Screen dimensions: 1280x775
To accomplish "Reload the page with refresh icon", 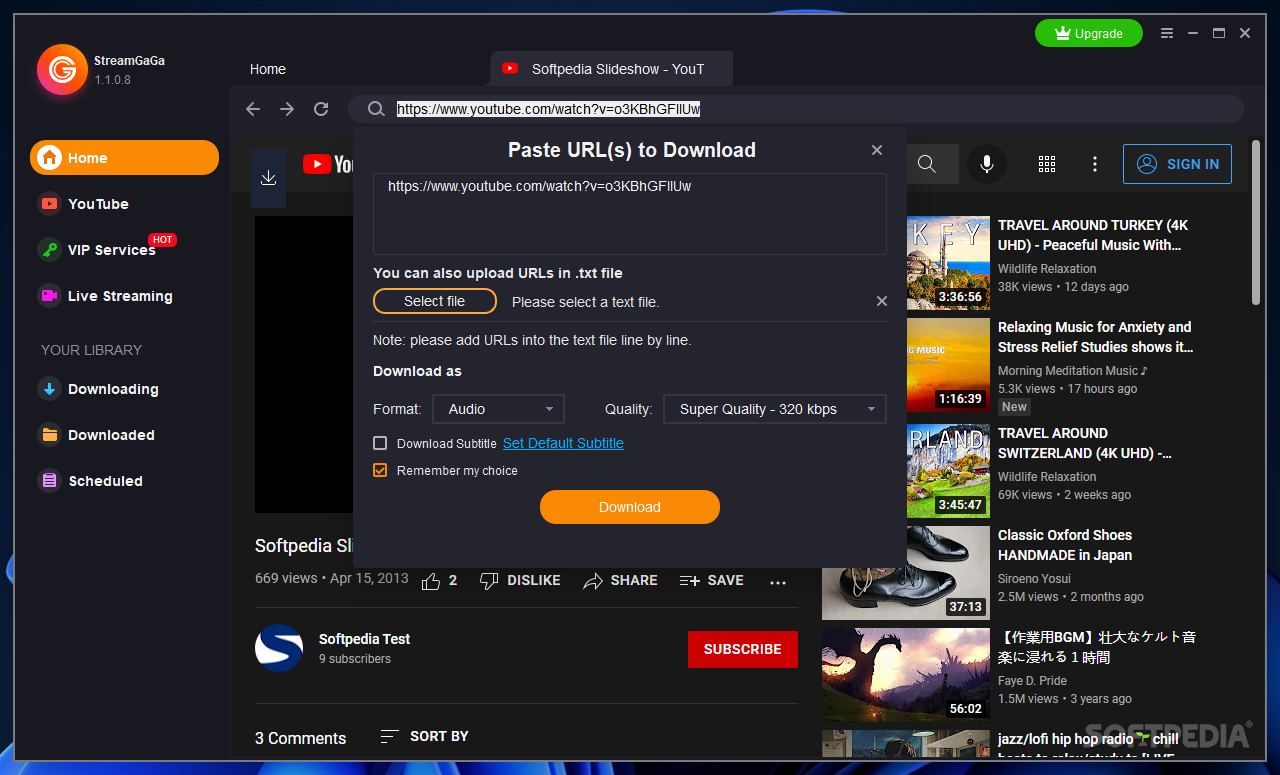I will coord(321,109).
